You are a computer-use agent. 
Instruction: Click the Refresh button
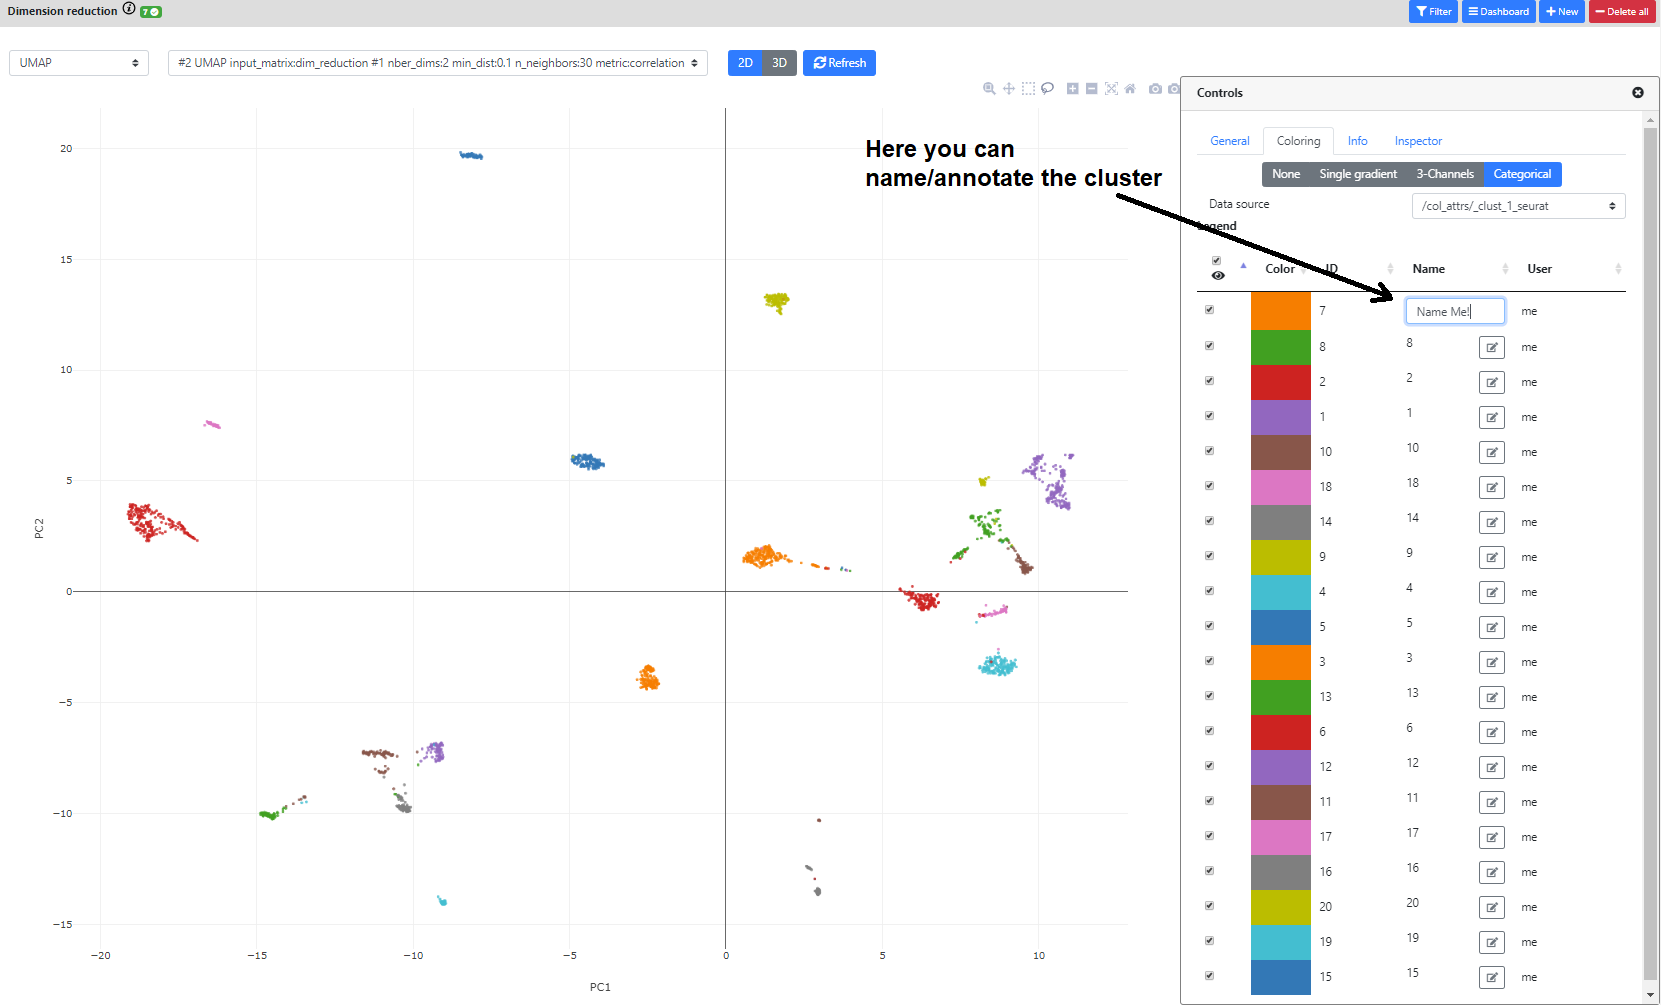click(839, 63)
